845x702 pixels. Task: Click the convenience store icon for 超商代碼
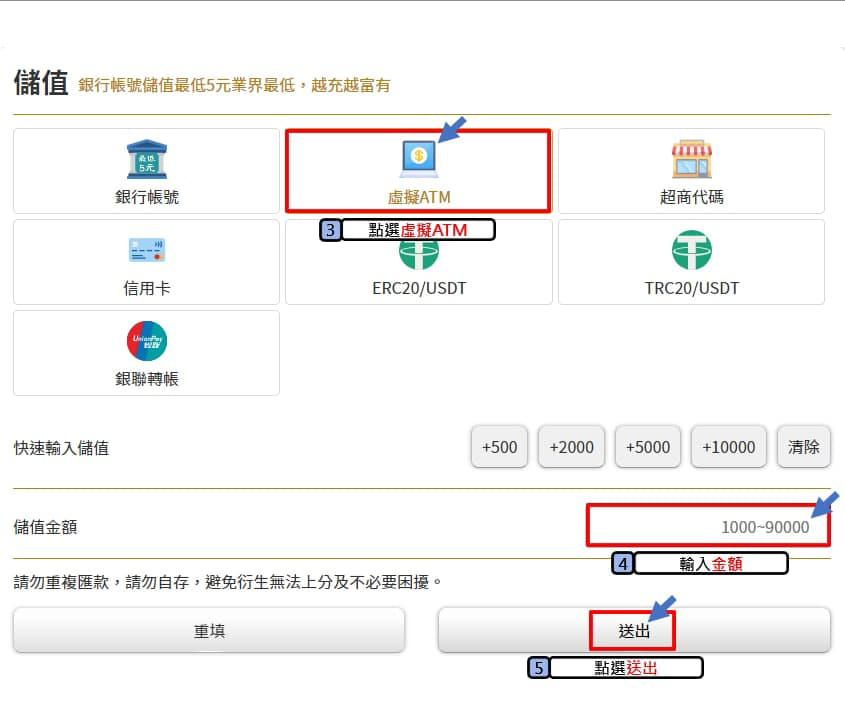691,160
